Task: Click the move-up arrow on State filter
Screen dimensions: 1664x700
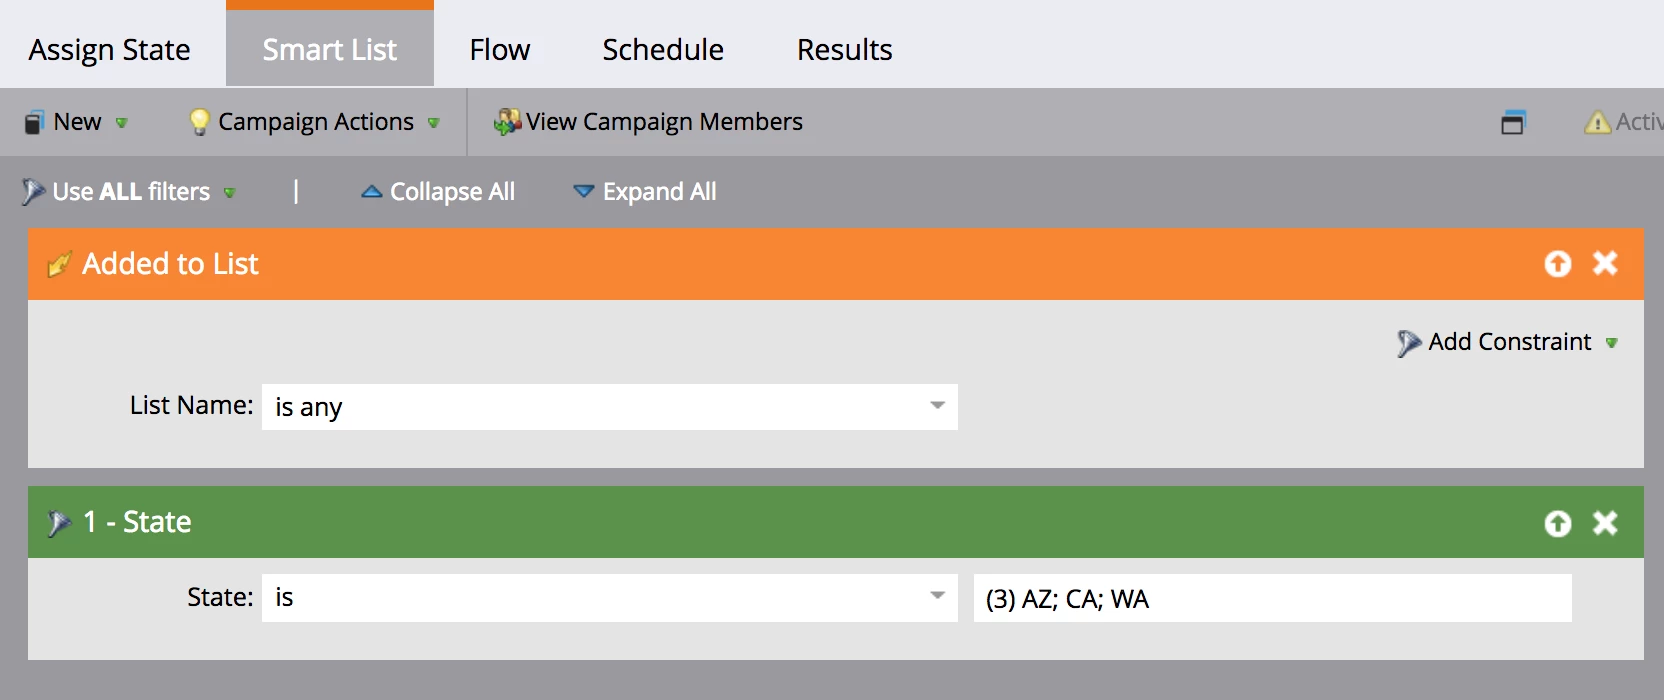Action: (x=1557, y=523)
